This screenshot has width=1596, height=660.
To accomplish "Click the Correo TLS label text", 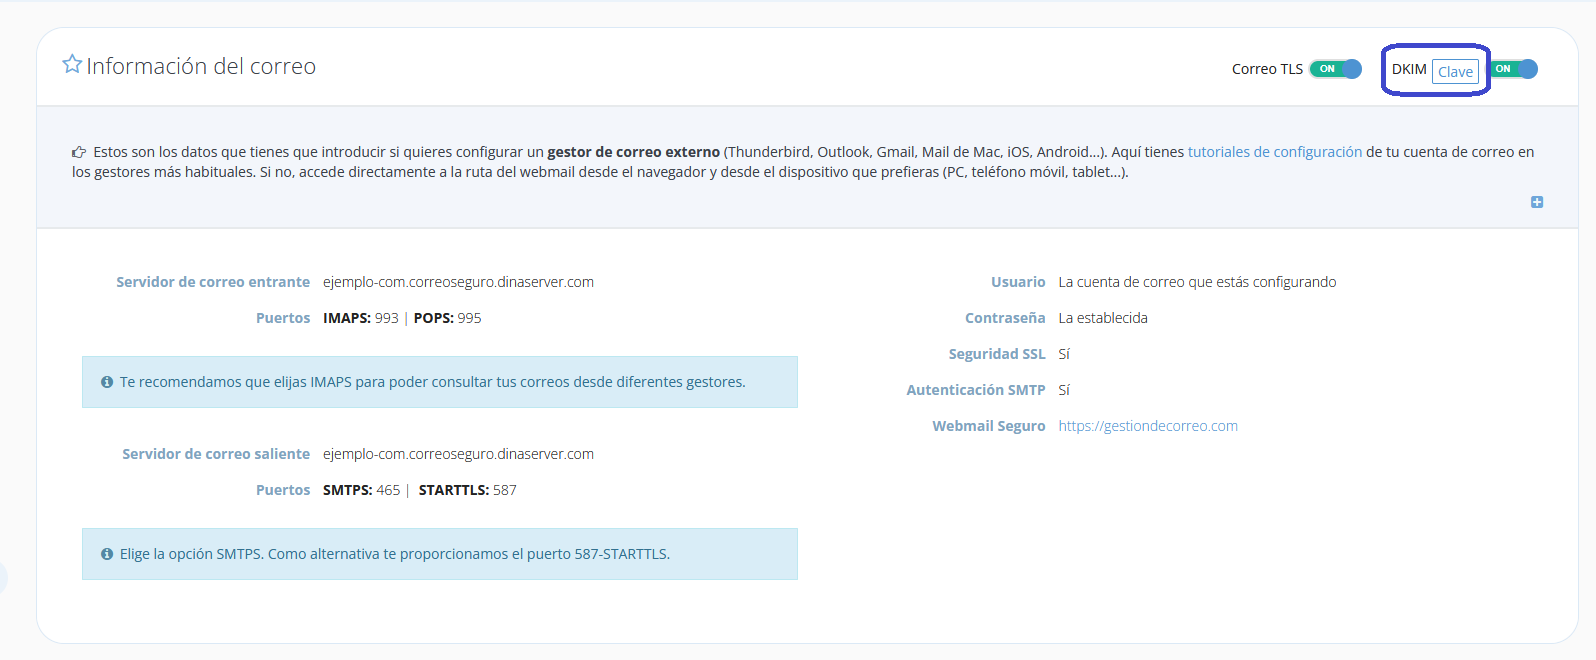I will [1267, 69].
